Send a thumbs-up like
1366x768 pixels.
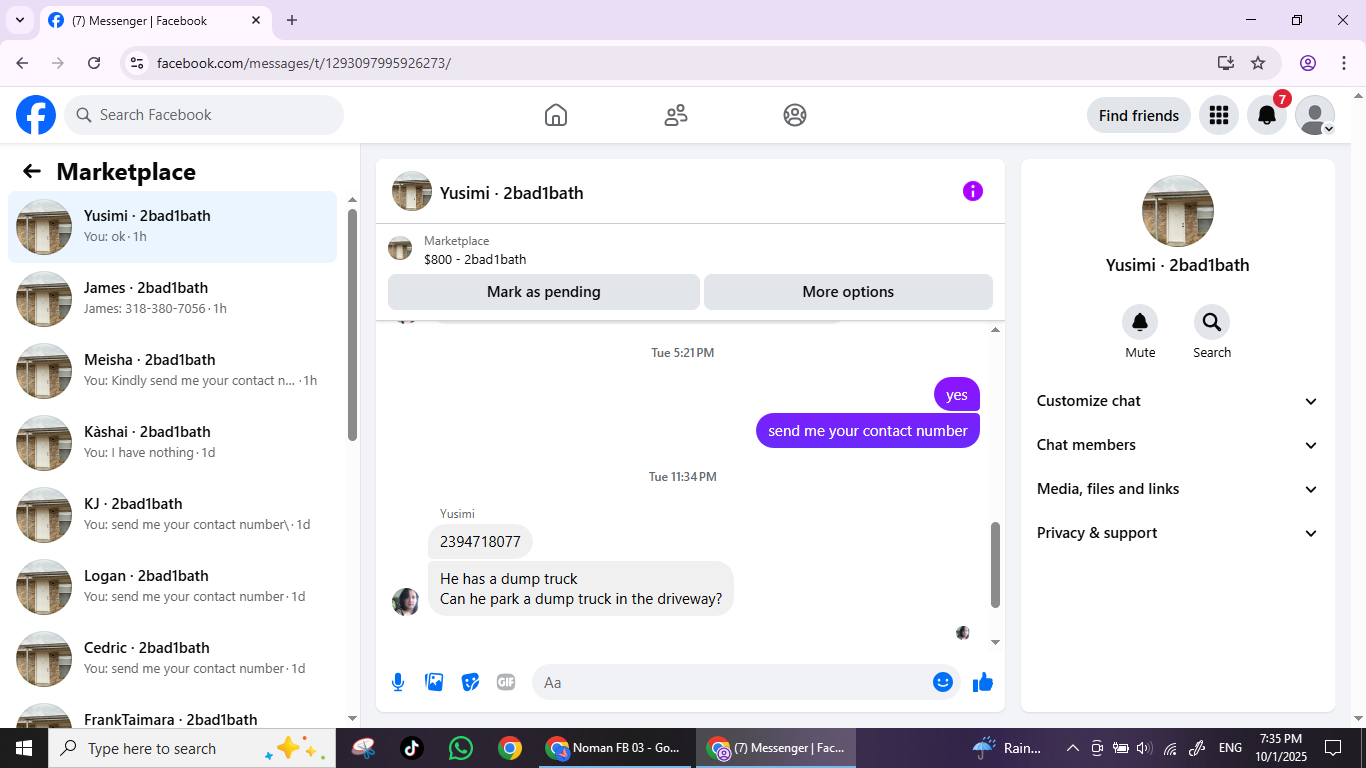click(x=983, y=682)
